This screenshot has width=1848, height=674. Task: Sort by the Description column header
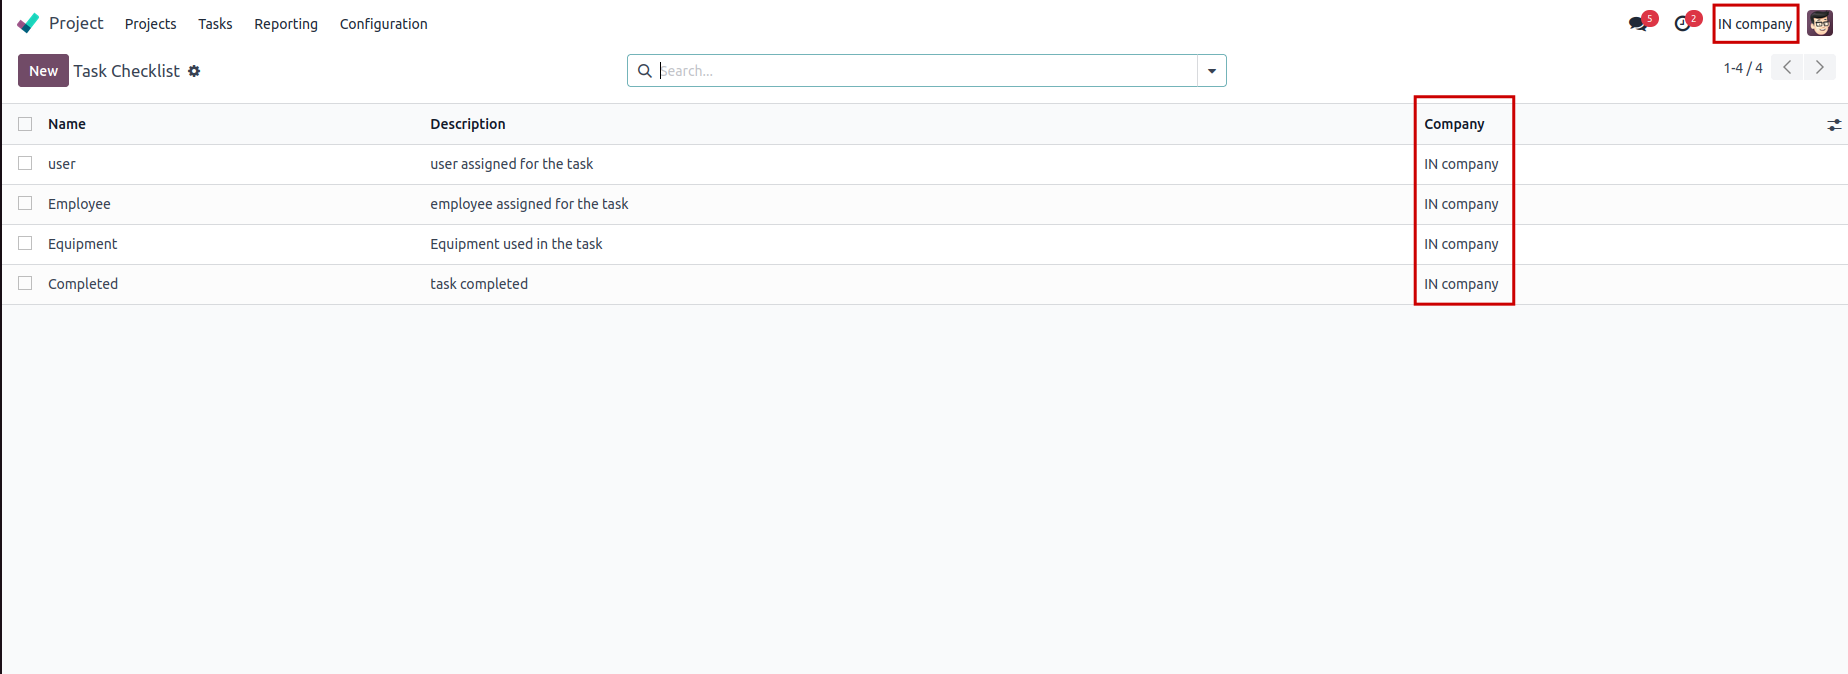[468, 124]
